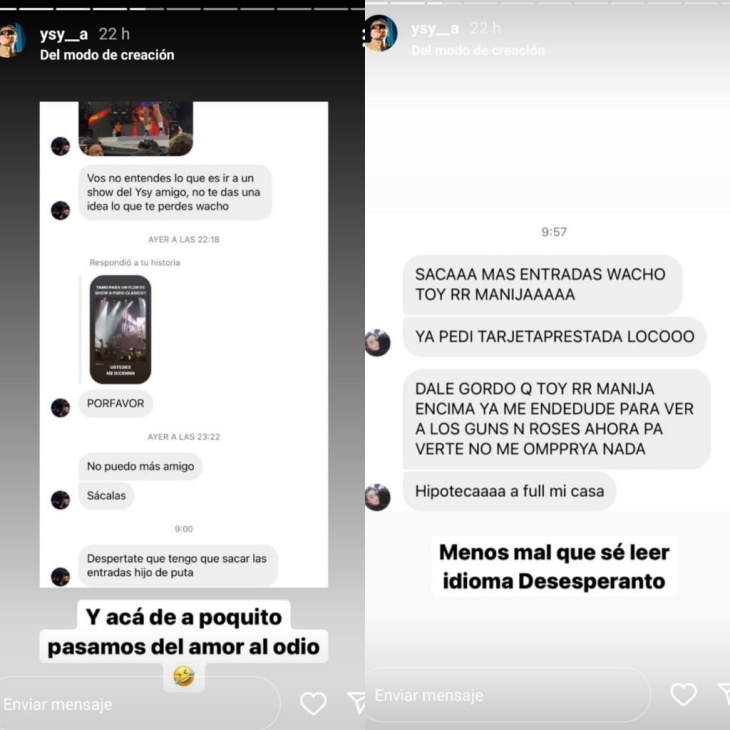Like the left story with heart icon
This screenshot has width=730, height=730.
click(313, 703)
